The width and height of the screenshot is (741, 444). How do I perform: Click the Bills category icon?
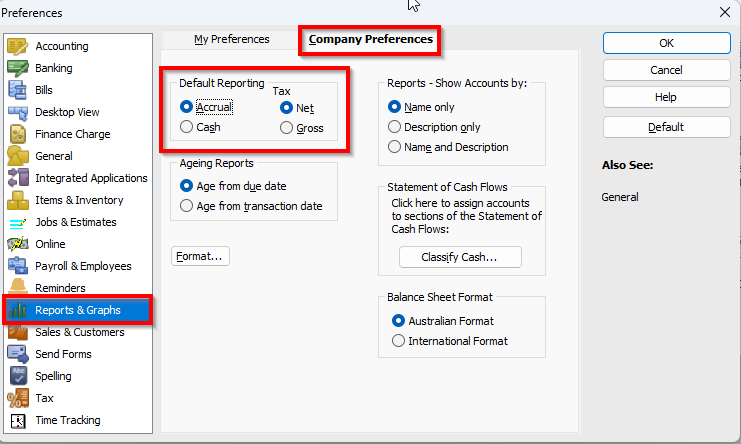pyautogui.click(x=18, y=90)
